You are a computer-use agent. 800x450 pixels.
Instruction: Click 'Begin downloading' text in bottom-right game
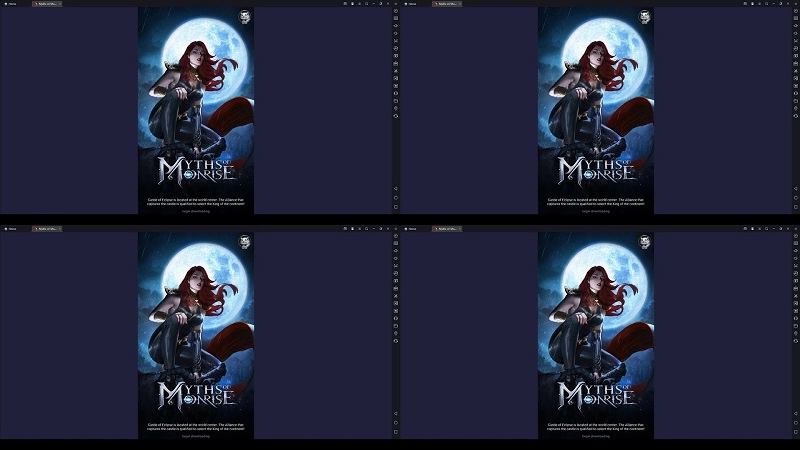click(596, 436)
